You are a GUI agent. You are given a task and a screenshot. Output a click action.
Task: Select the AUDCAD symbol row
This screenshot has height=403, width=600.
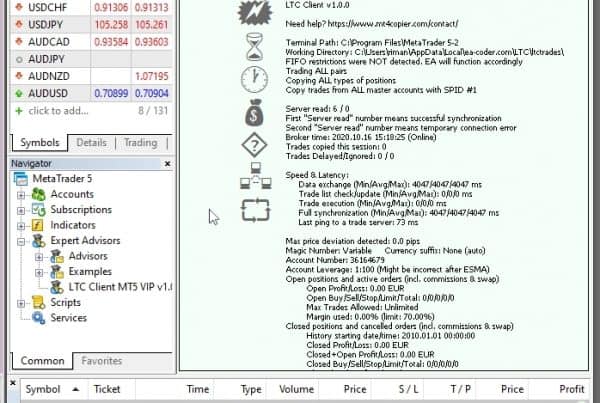pyautogui.click(x=91, y=42)
